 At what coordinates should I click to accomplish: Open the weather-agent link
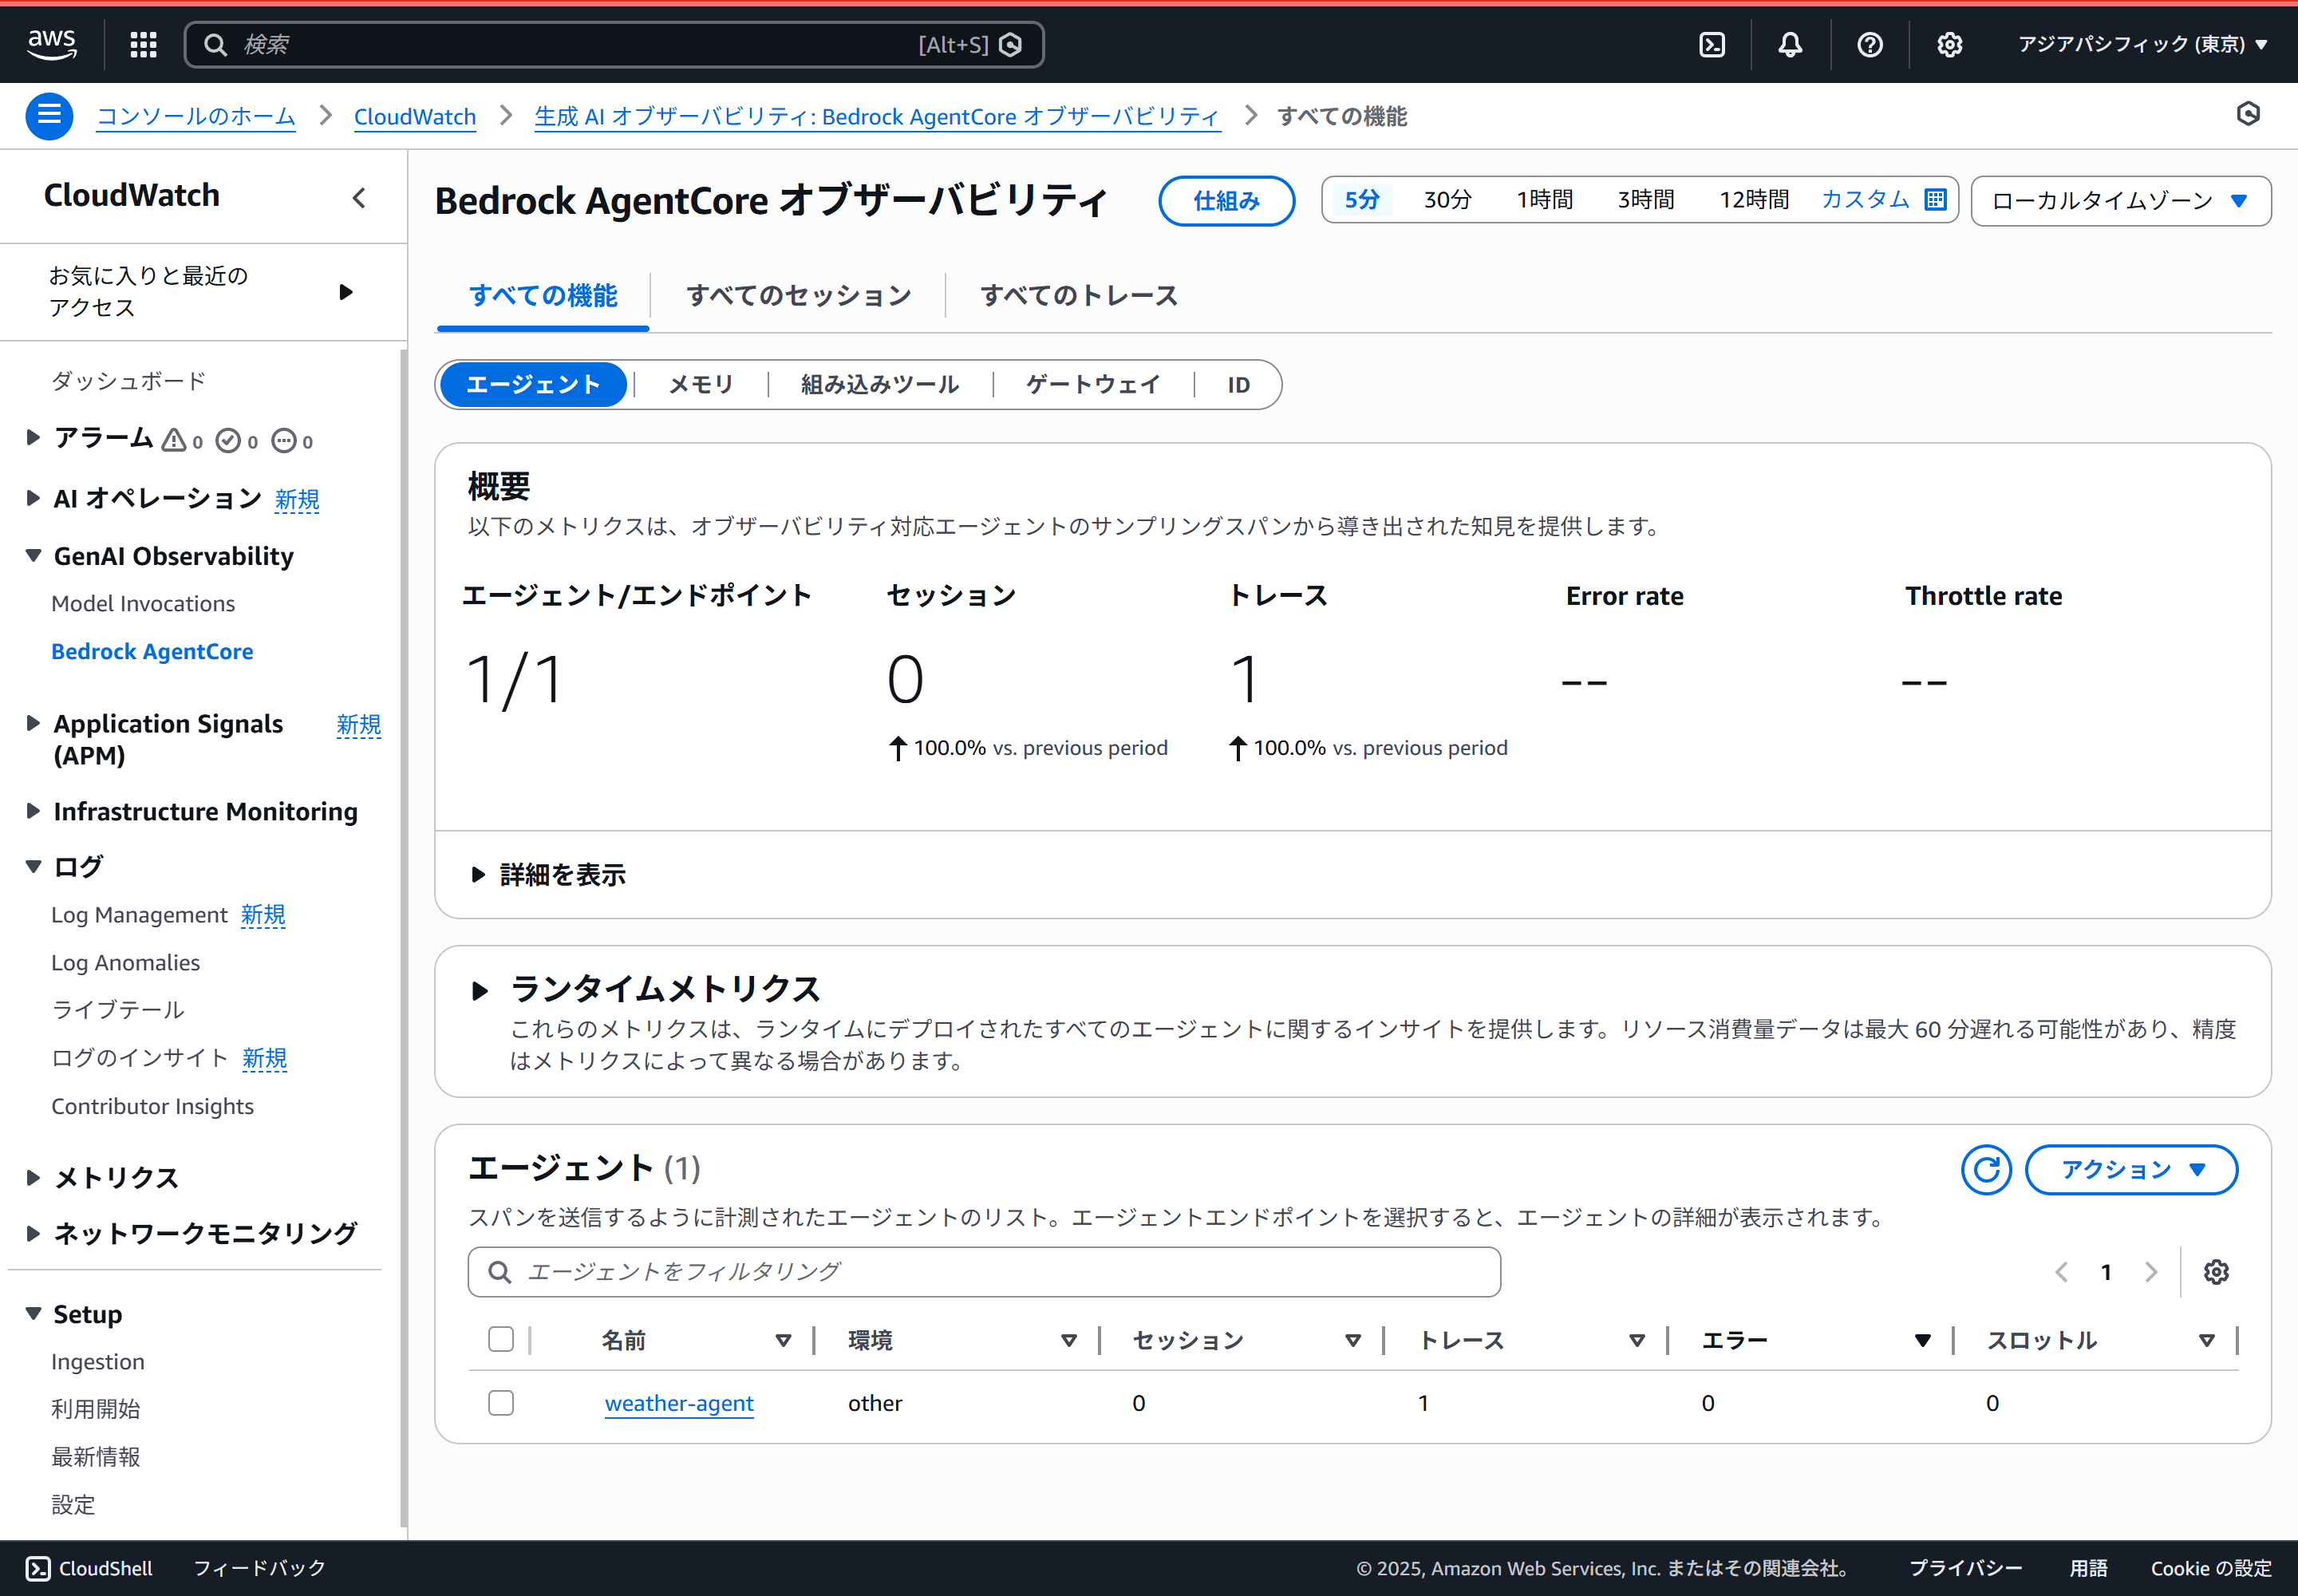point(679,1403)
